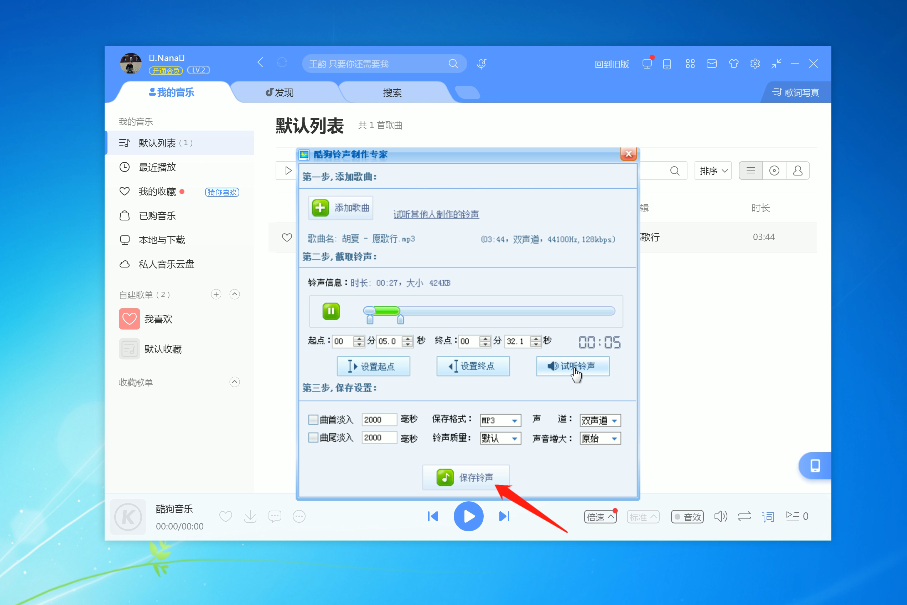Viewport: 907px width, 605px height.
Task: Open the settings gear in the title bar
Action: click(x=755, y=64)
